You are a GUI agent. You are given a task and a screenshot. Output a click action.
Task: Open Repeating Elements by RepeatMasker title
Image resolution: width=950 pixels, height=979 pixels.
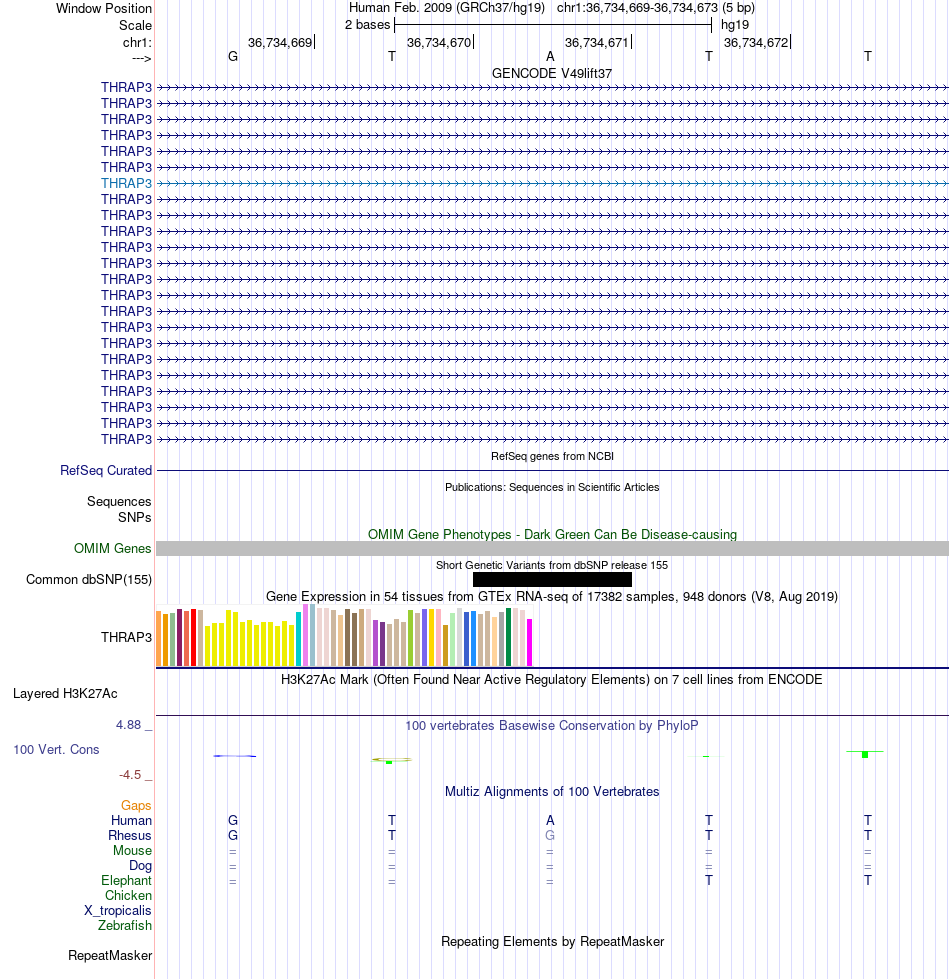(552, 942)
